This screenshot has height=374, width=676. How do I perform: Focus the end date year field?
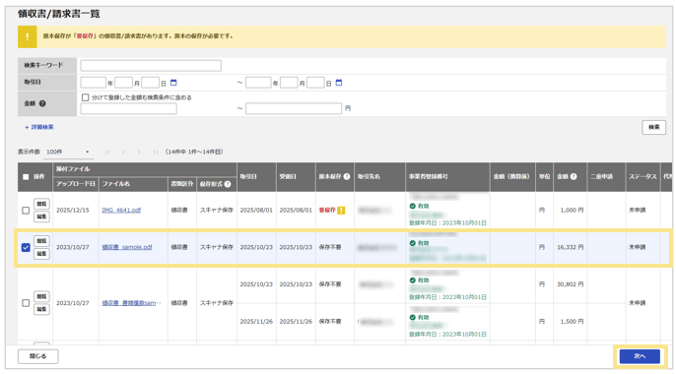click(258, 83)
